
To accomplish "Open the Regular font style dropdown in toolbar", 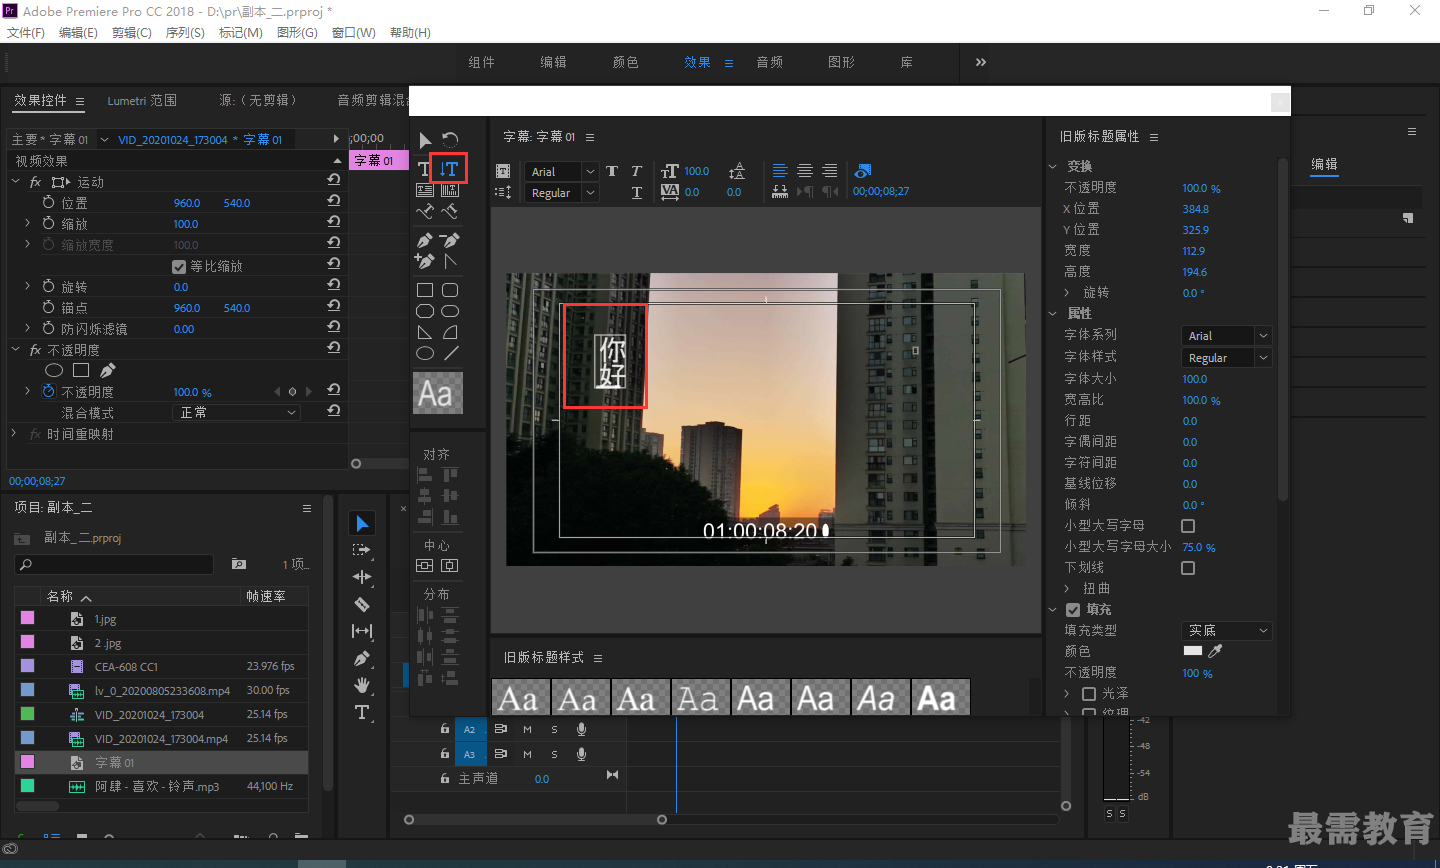I will (x=561, y=193).
